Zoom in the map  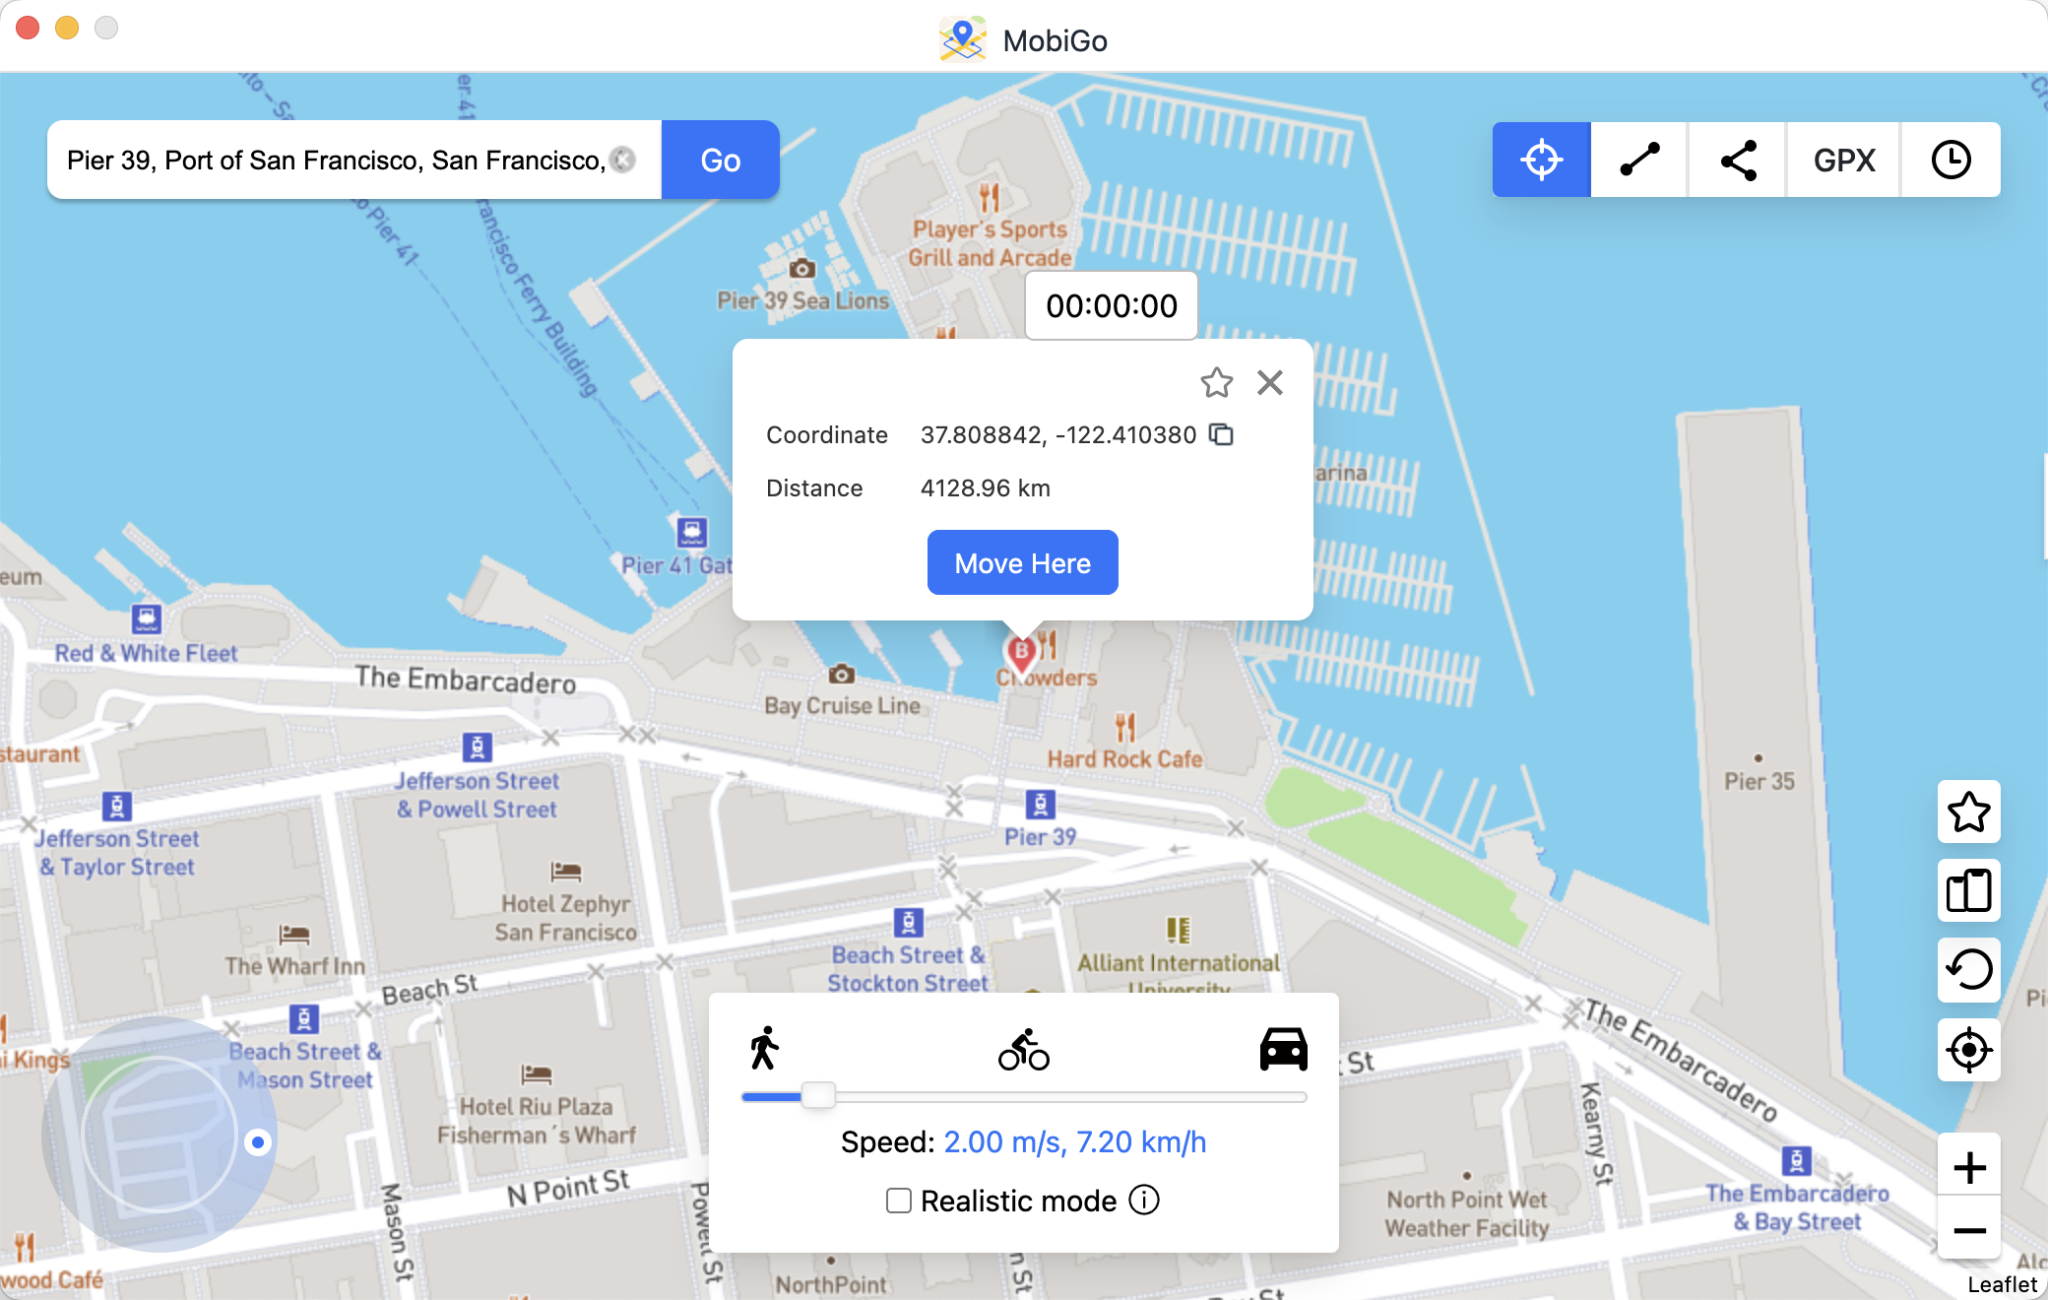(x=1968, y=1167)
